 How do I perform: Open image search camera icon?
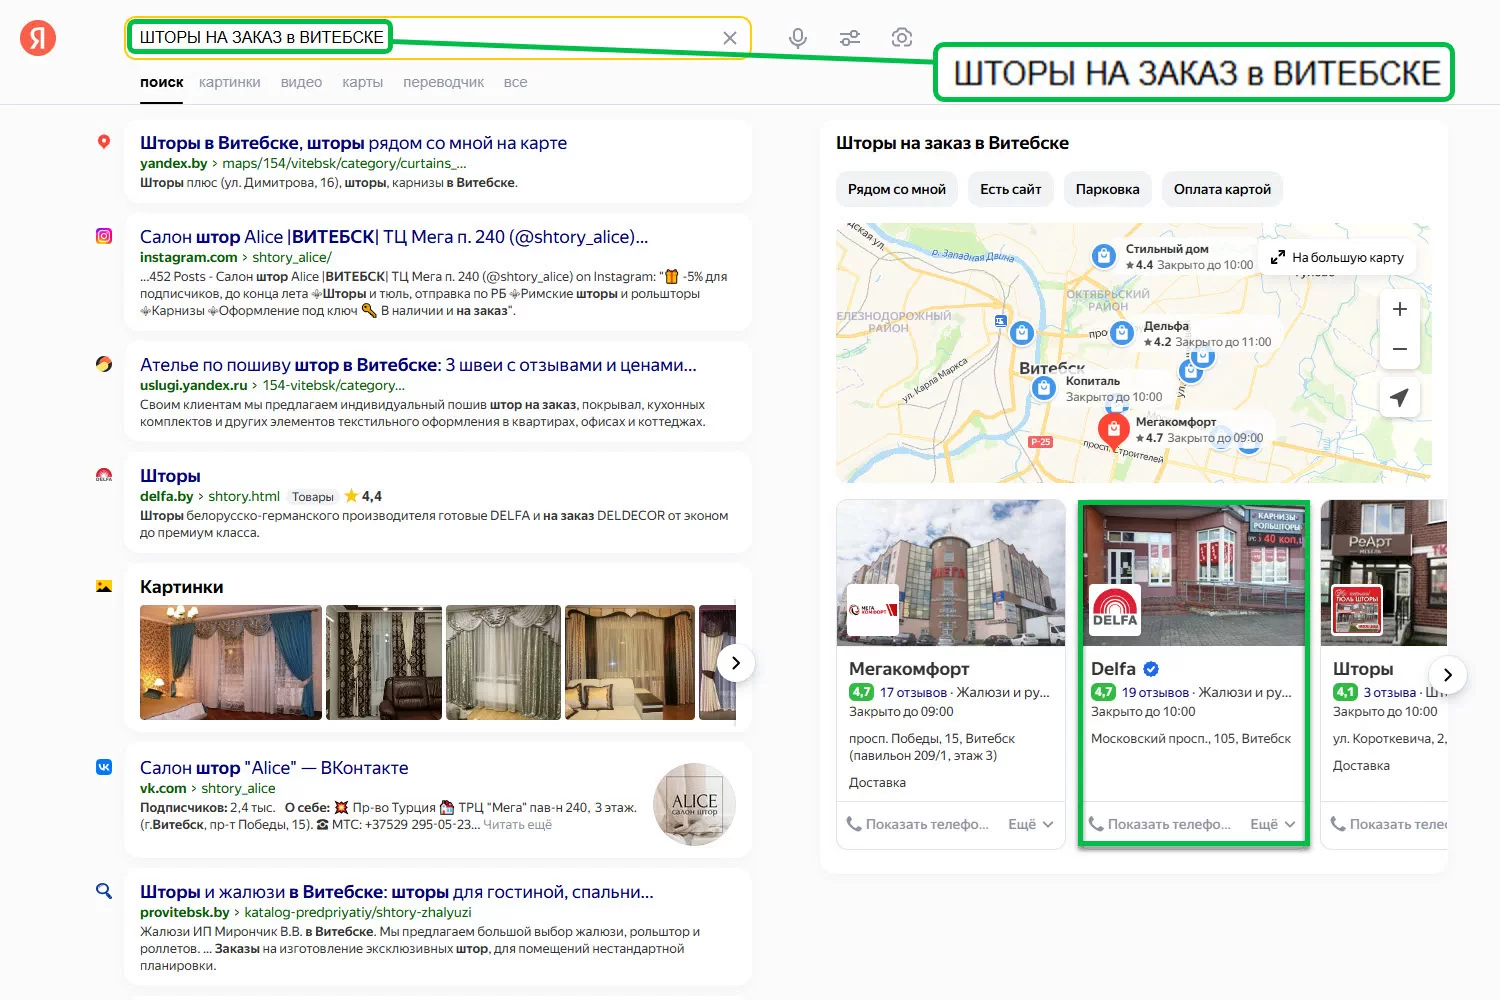tap(901, 38)
